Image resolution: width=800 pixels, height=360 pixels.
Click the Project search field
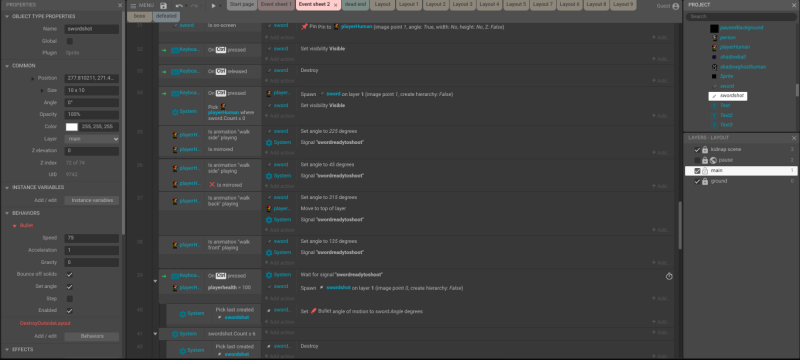pos(741,17)
